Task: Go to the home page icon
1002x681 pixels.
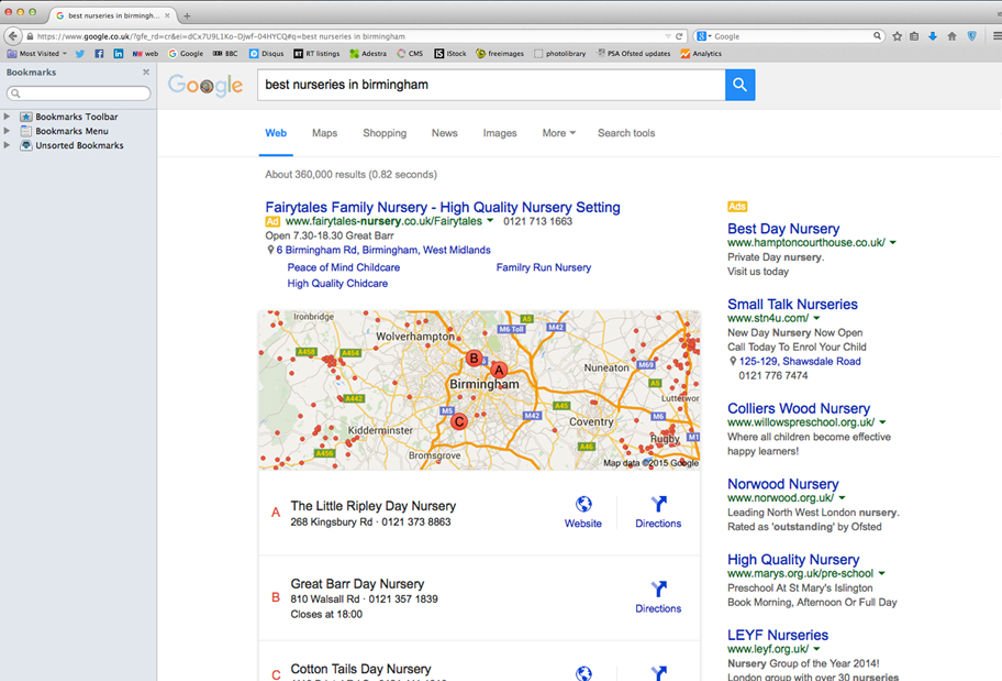Action: point(952,36)
